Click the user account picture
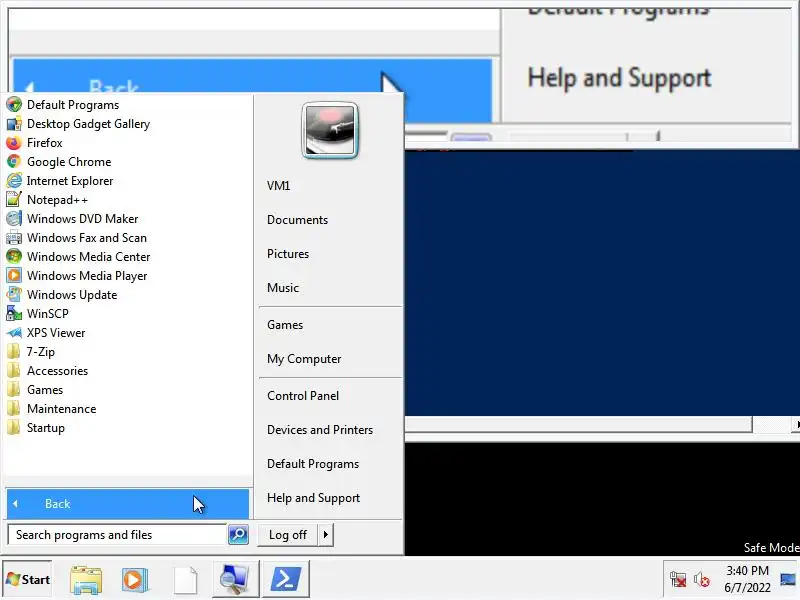This screenshot has width=800, height=600. pyautogui.click(x=330, y=131)
